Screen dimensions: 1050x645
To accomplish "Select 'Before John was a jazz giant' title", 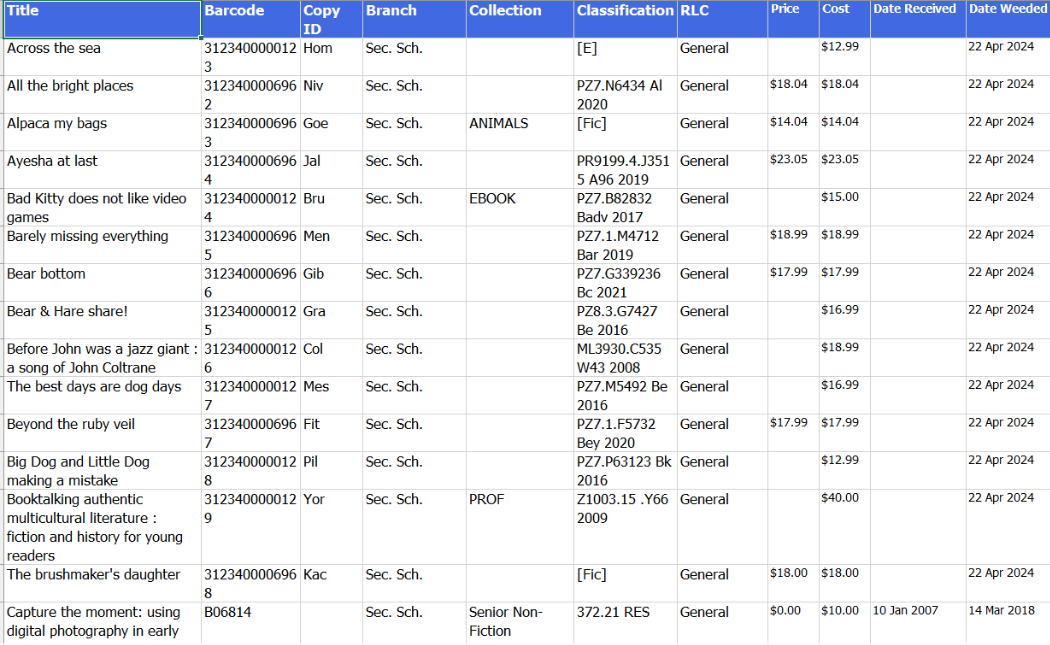I will point(102,357).
